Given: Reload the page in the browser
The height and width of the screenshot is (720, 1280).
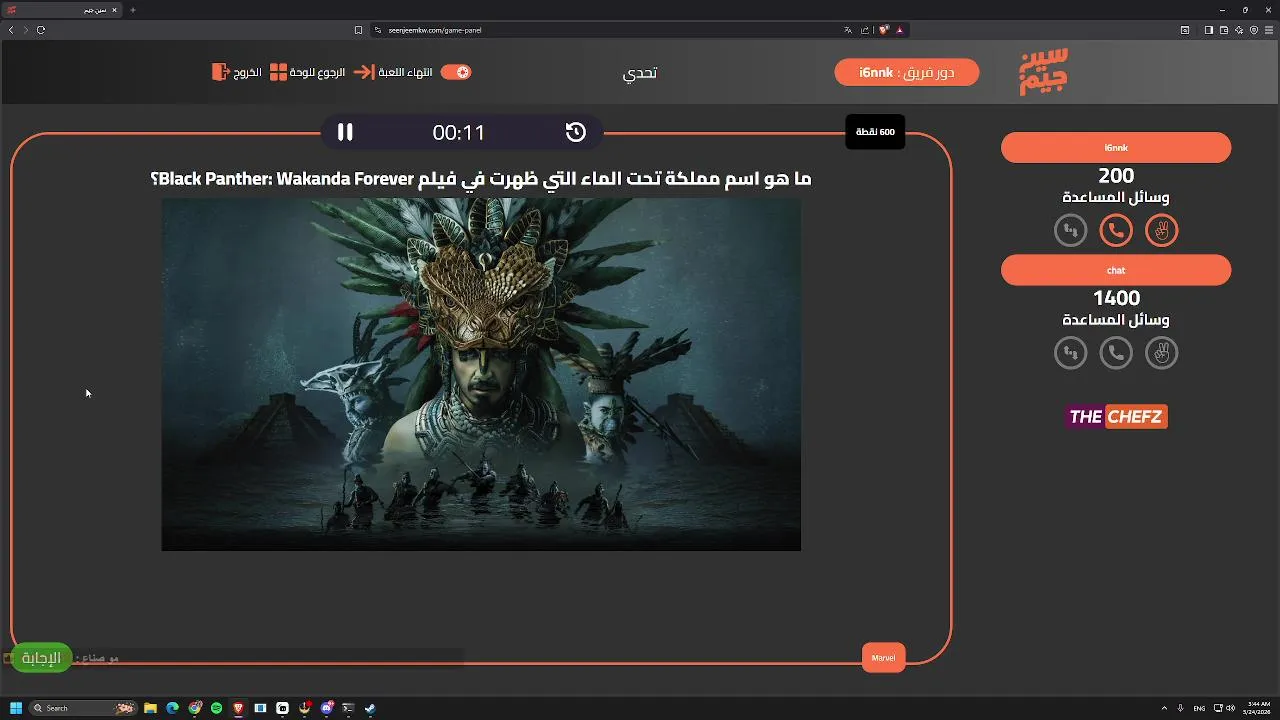Looking at the screenshot, I should pyautogui.click(x=41, y=30).
